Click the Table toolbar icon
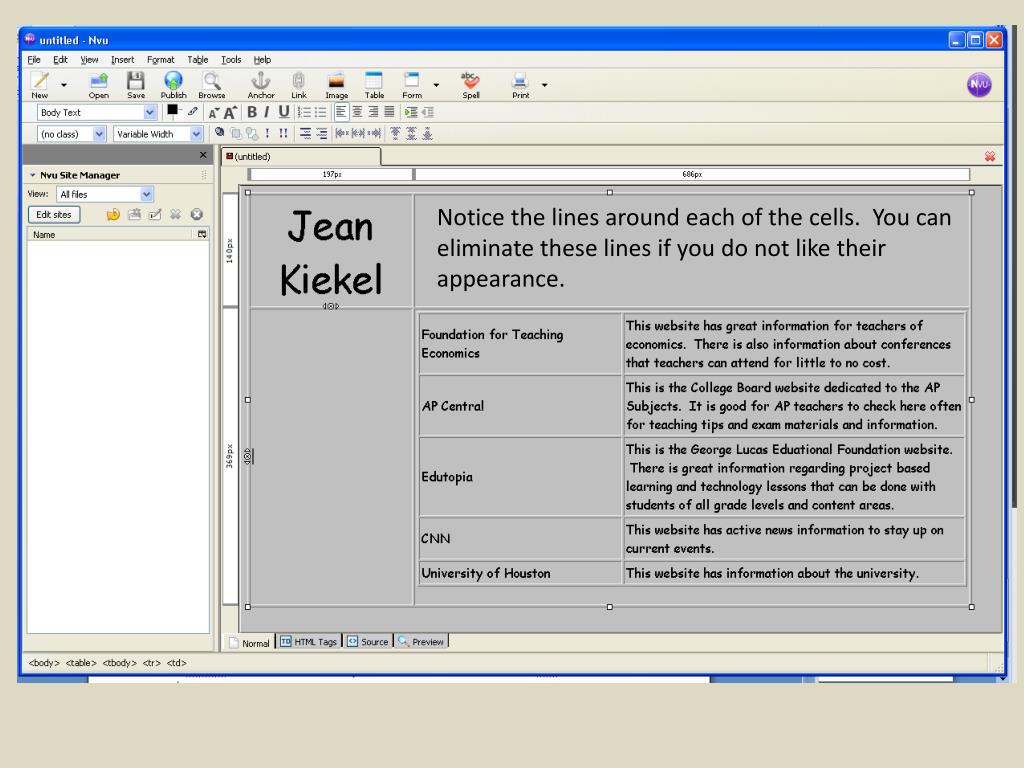 point(374,85)
